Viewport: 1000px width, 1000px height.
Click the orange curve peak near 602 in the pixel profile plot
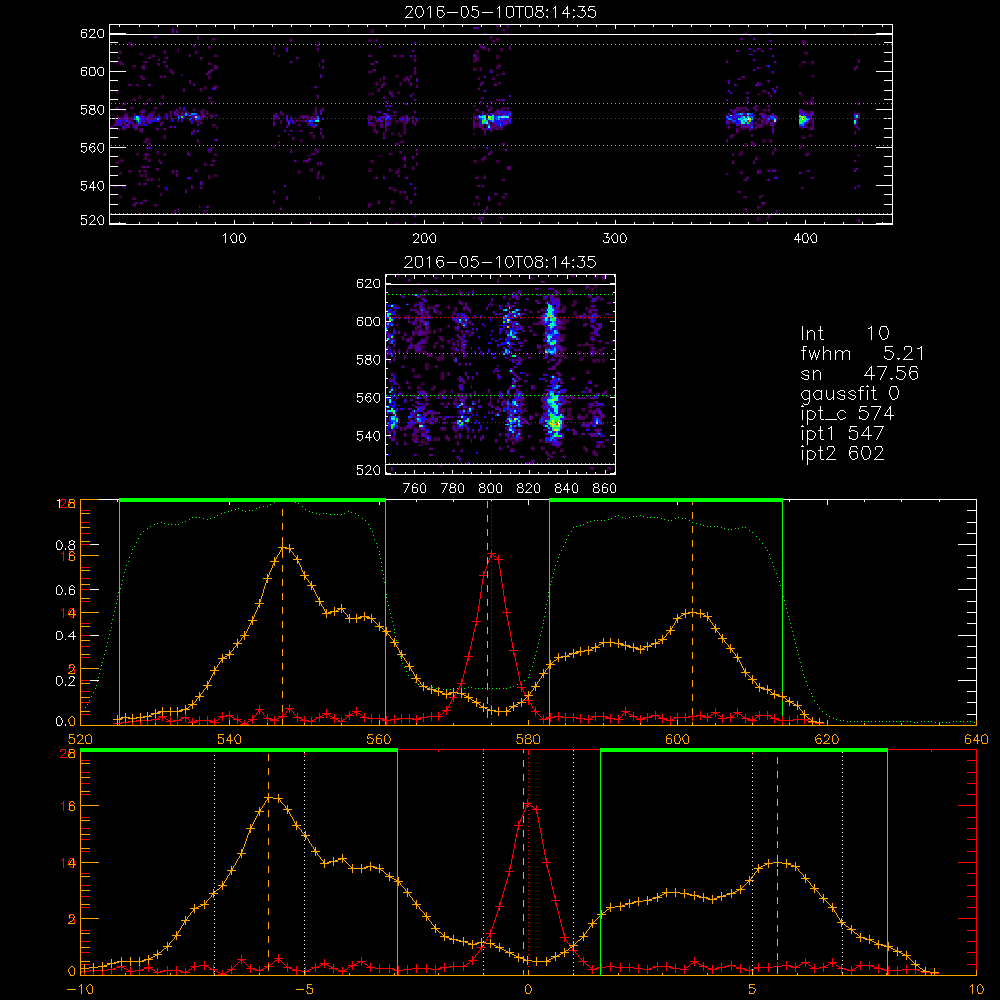[x=694, y=613]
